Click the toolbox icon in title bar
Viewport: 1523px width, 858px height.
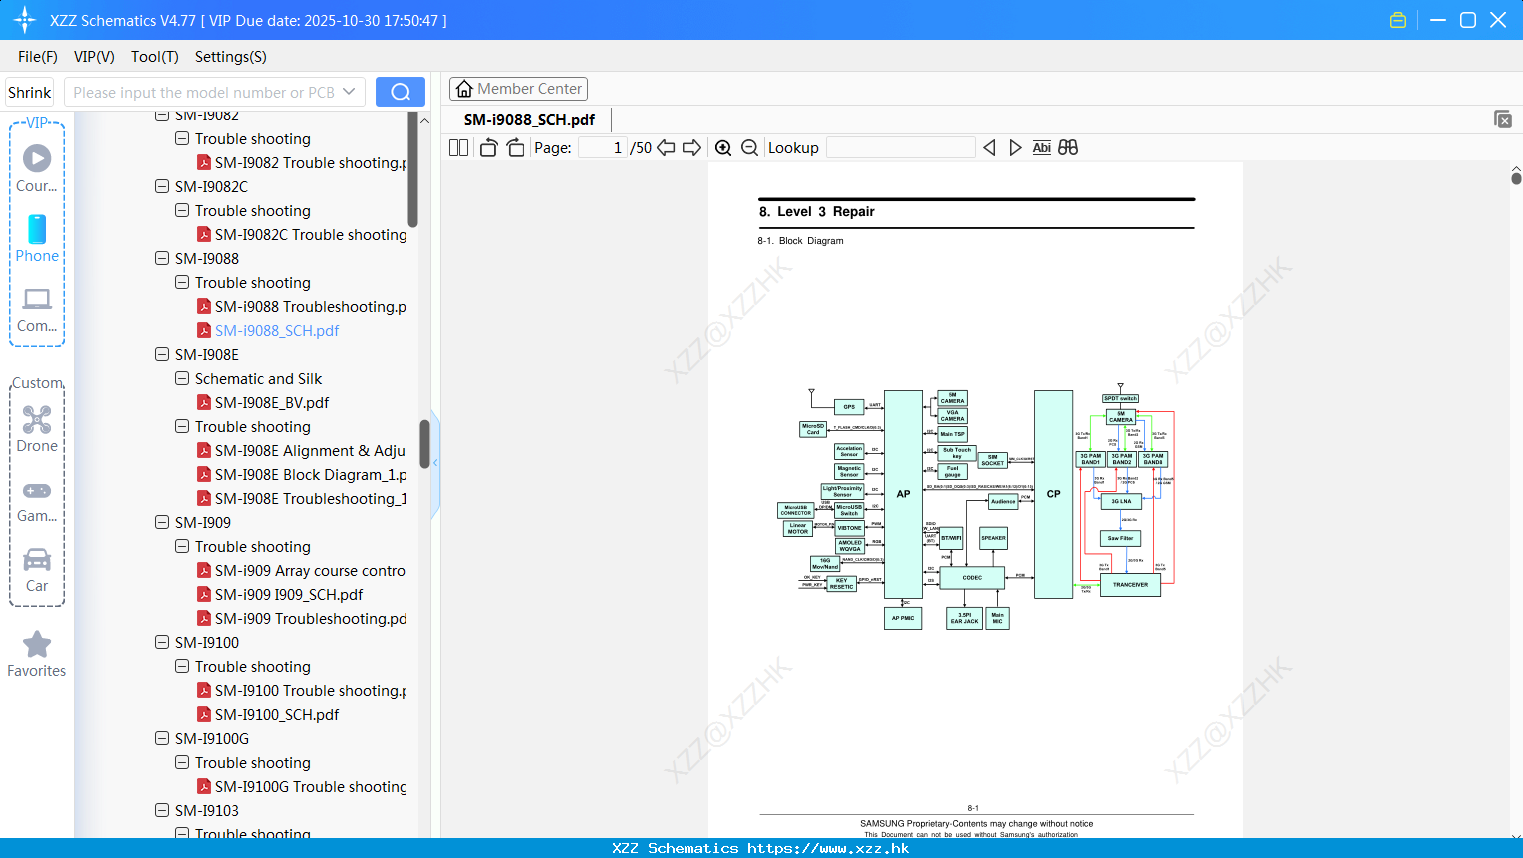tap(1398, 20)
